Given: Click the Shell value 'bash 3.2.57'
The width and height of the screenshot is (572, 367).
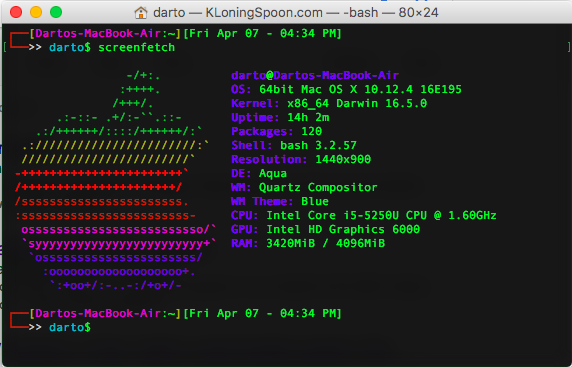Looking at the screenshot, I should click(x=318, y=146).
